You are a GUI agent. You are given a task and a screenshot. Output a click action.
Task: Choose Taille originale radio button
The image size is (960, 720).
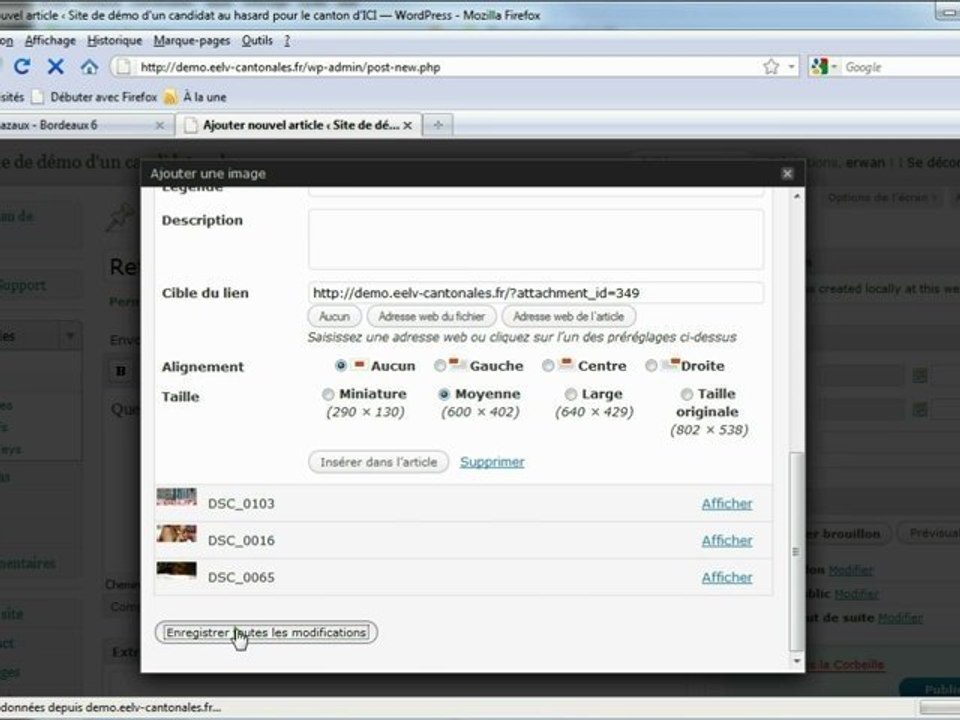(x=687, y=394)
